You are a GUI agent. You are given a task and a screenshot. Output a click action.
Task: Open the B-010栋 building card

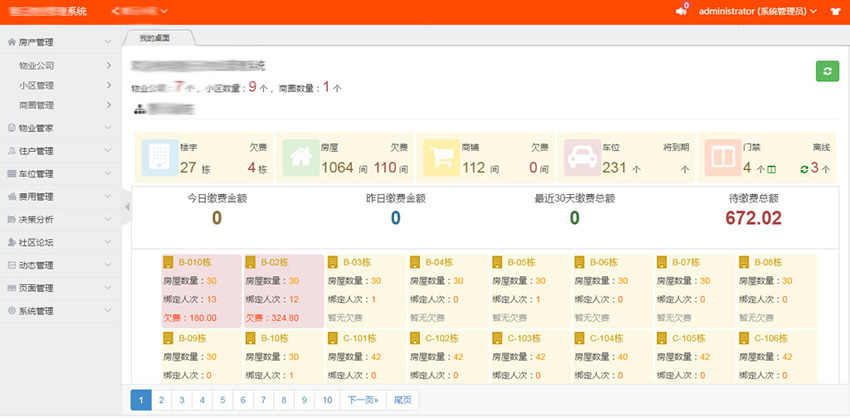click(201, 262)
